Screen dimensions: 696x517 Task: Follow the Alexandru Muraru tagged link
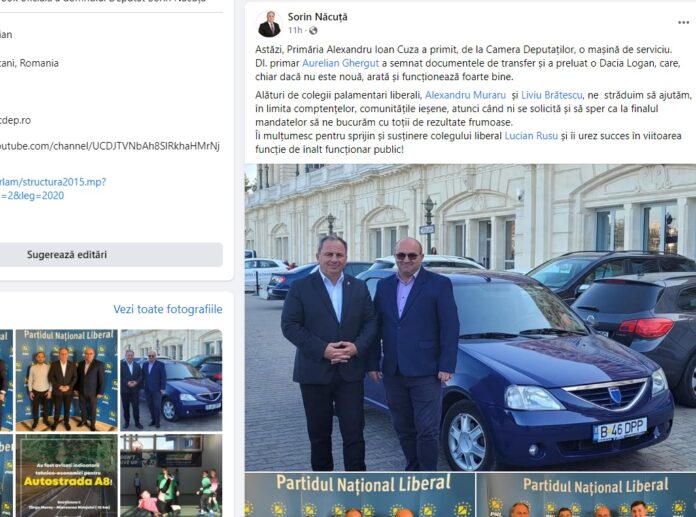pos(465,95)
